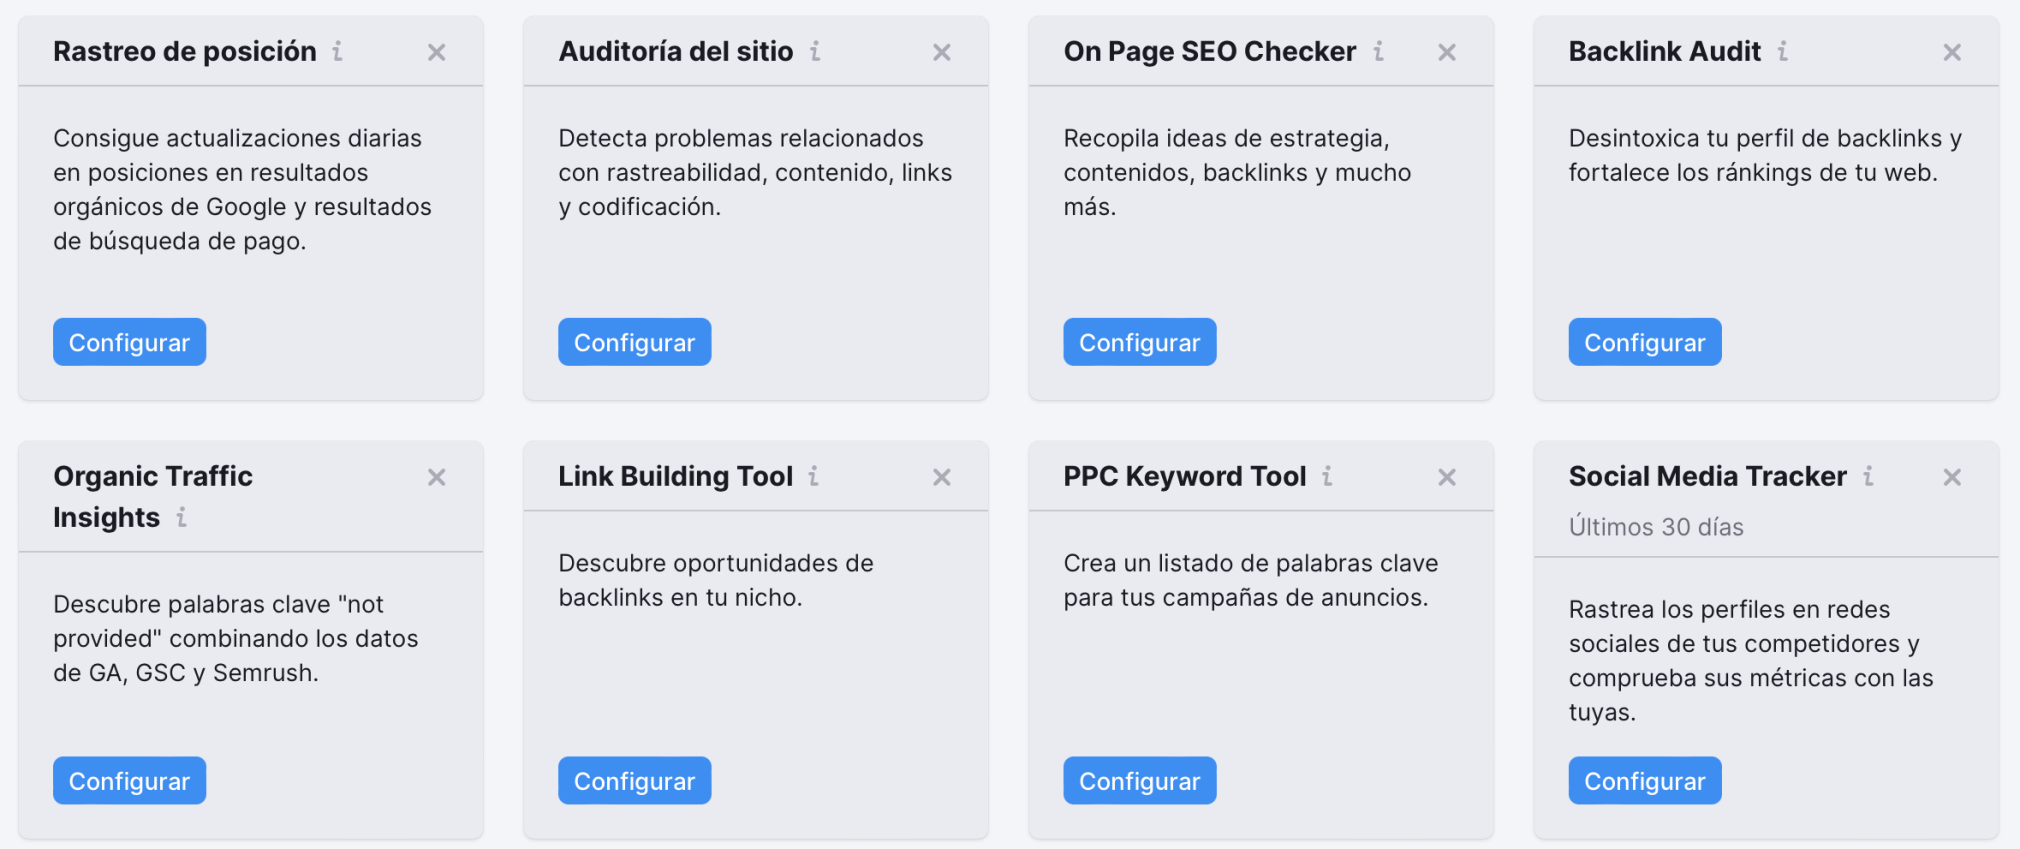Screen dimensions: 2020x849
Task: Close the Link Building Tool card
Action: coord(942,477)
